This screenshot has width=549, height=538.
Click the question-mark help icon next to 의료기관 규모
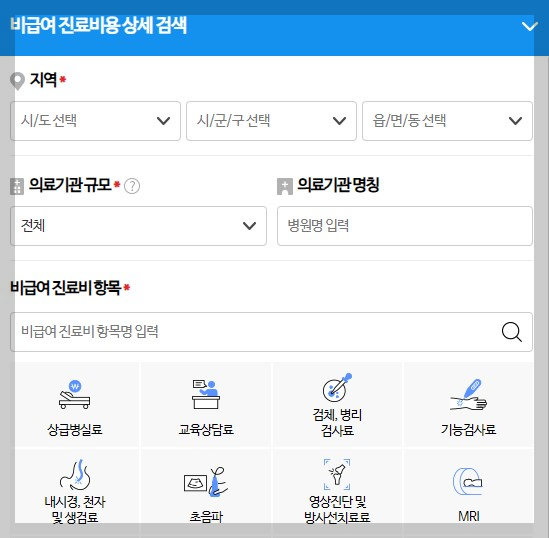132,186
